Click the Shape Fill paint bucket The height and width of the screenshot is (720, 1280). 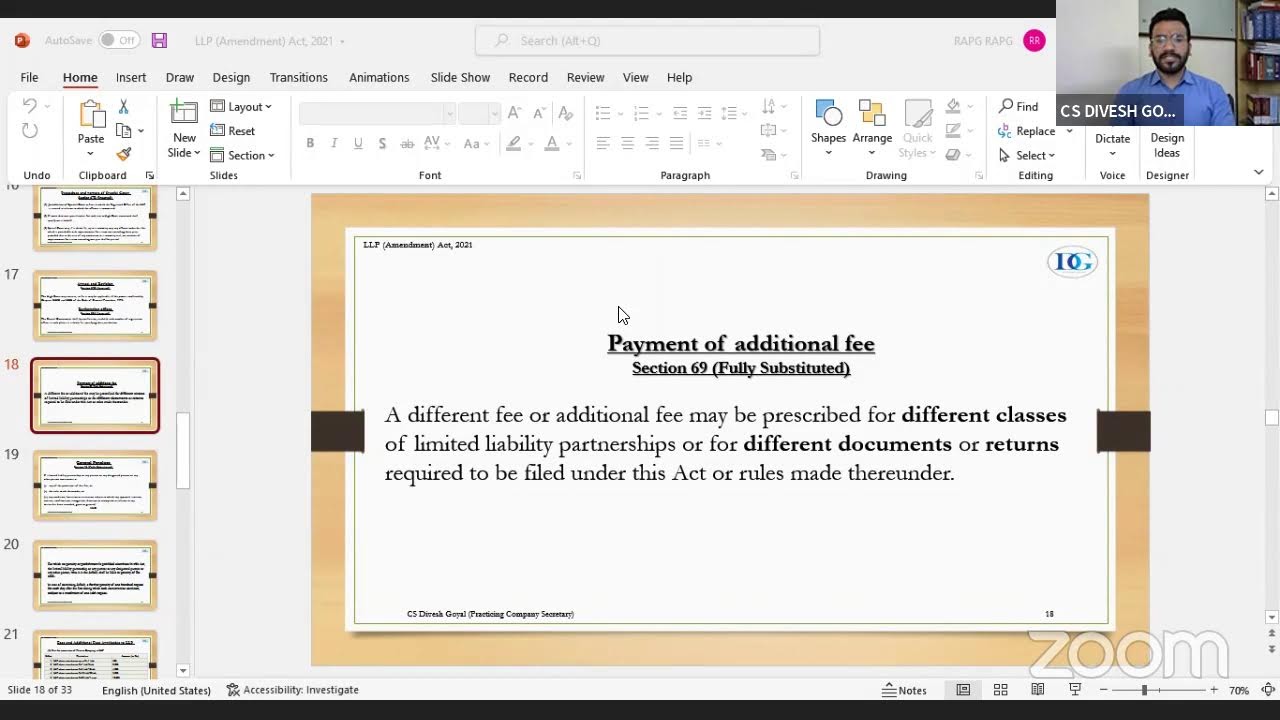[x=954, y=106]
